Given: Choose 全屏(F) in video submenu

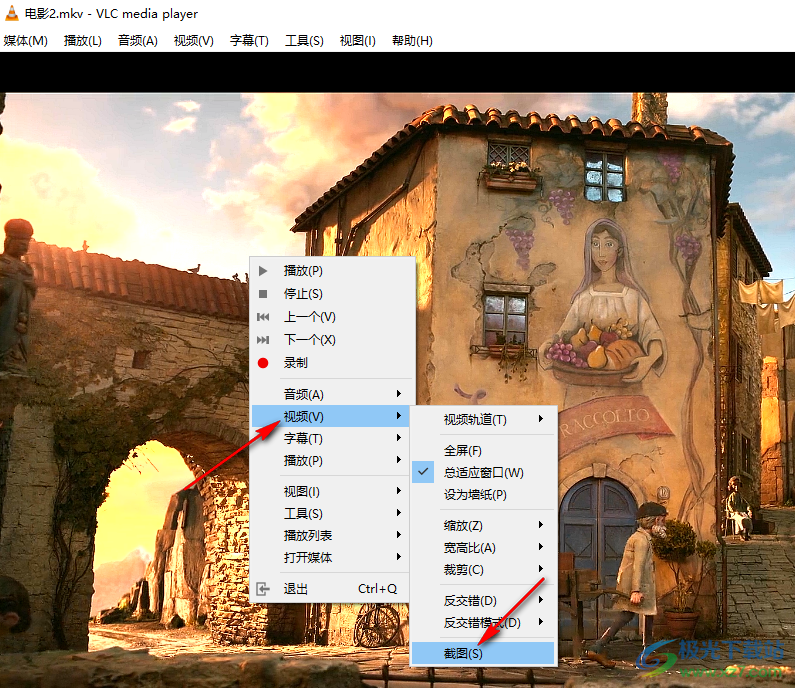Looking at the screenshot, I should (483, 450).
